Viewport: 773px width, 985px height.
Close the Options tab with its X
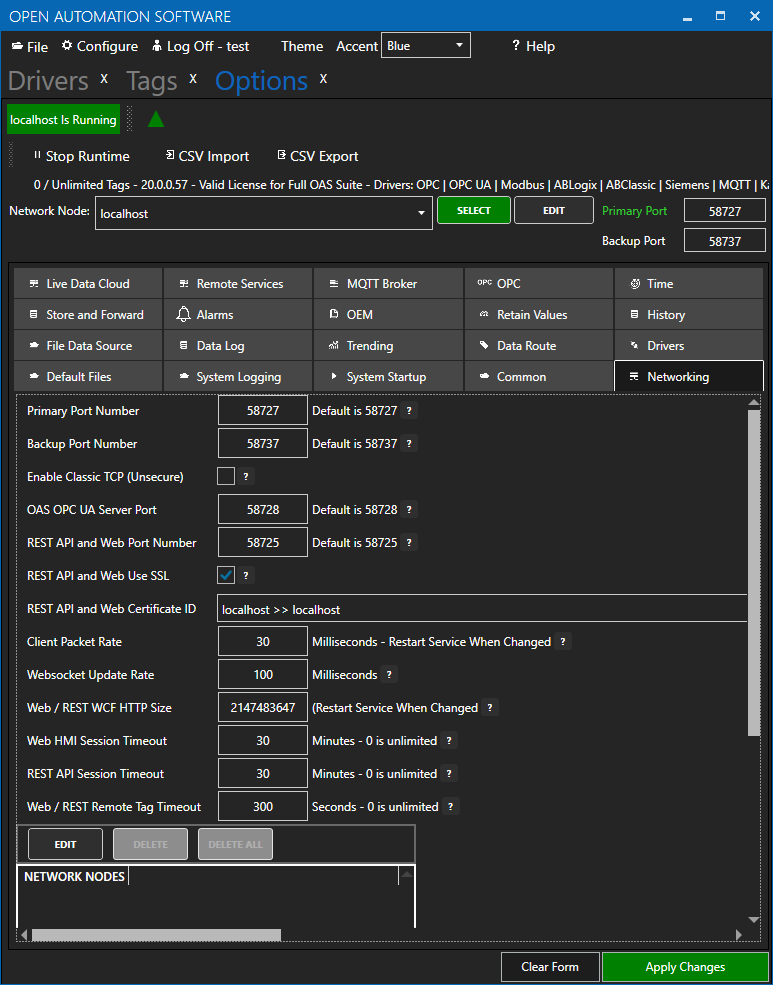(323, 79)
